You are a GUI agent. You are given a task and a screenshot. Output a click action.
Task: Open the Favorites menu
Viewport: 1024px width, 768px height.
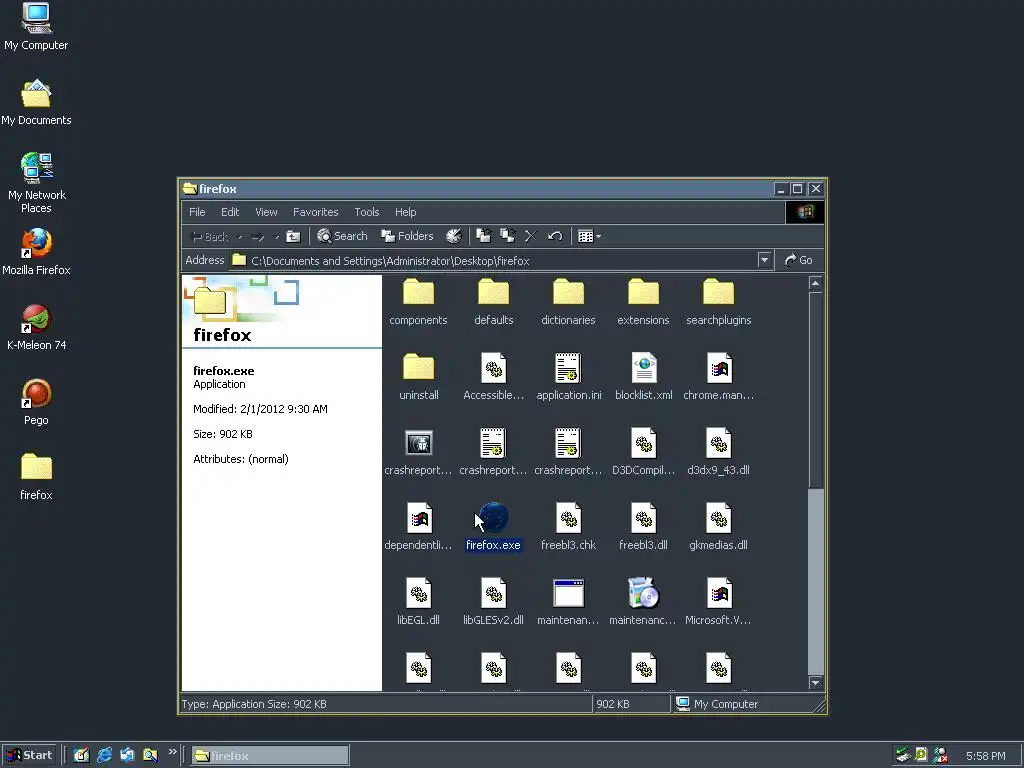[x=315, y=212]
